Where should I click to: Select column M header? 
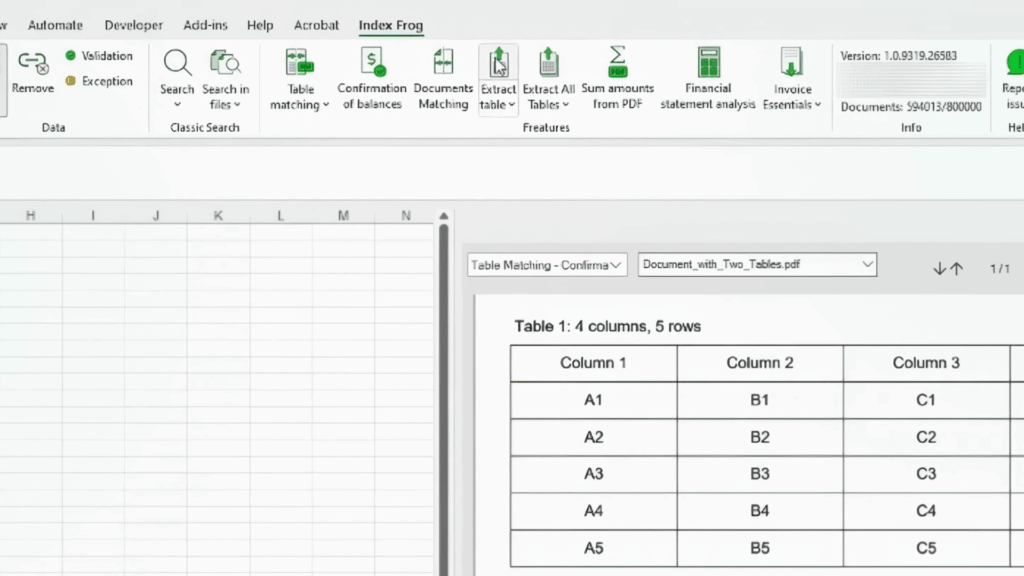[344, 216]
